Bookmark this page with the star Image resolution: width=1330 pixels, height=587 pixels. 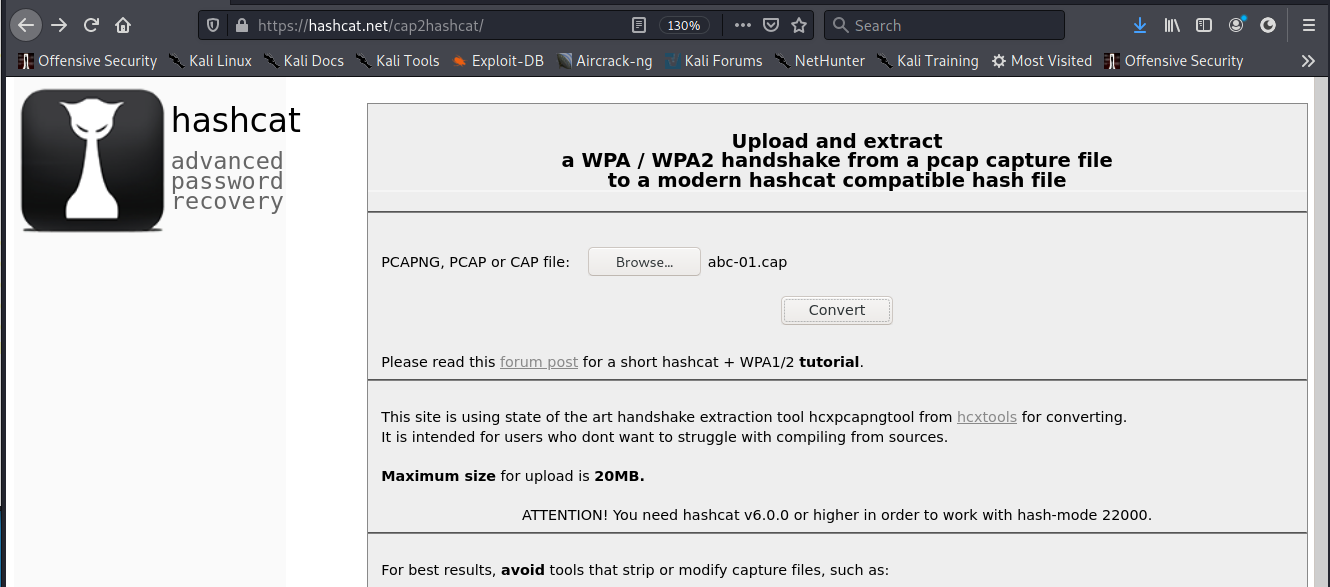point(799,25)
